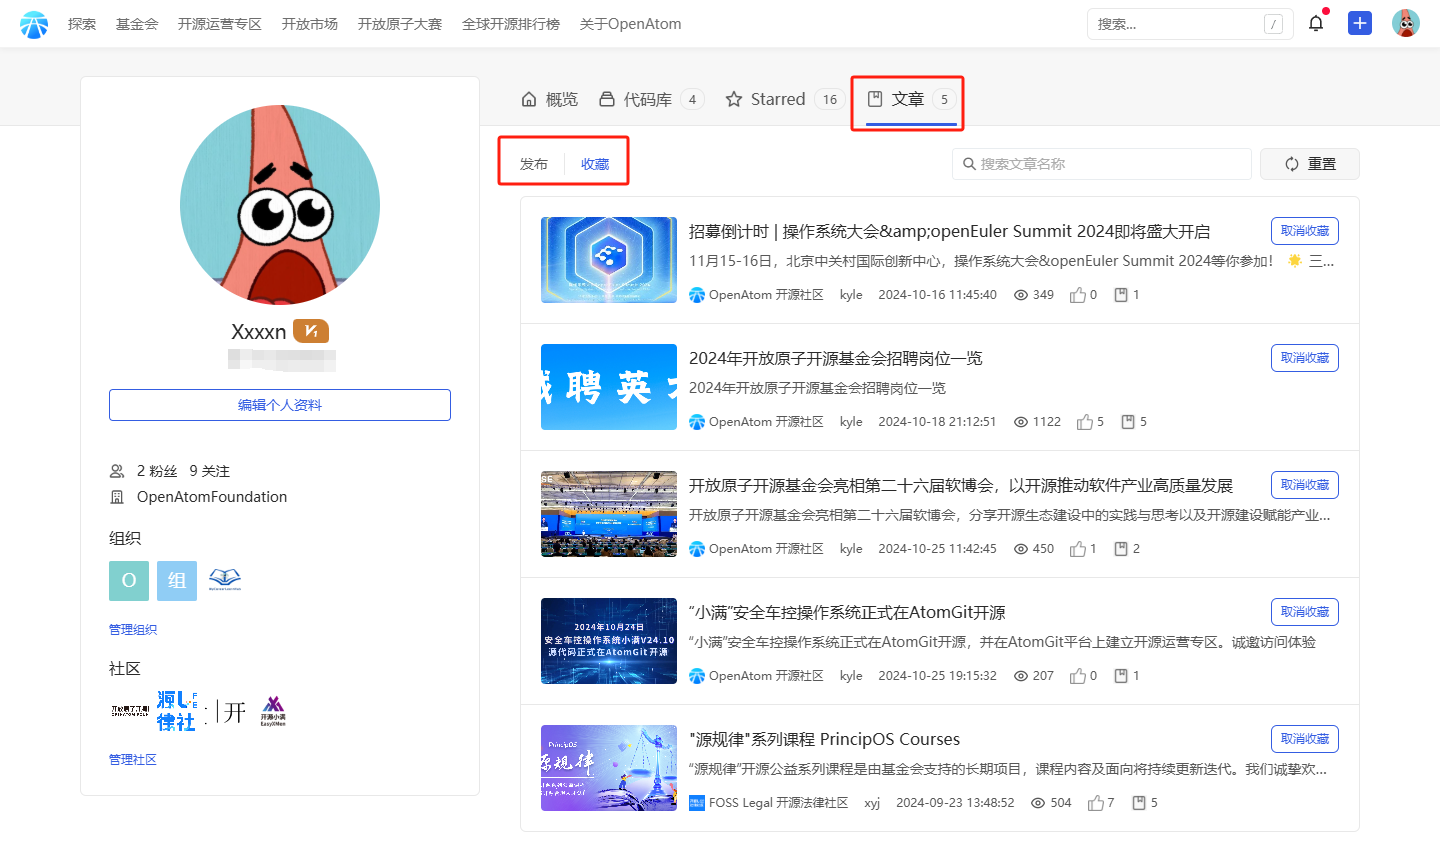Open the 探索 menu

click(x=82, y=24)
